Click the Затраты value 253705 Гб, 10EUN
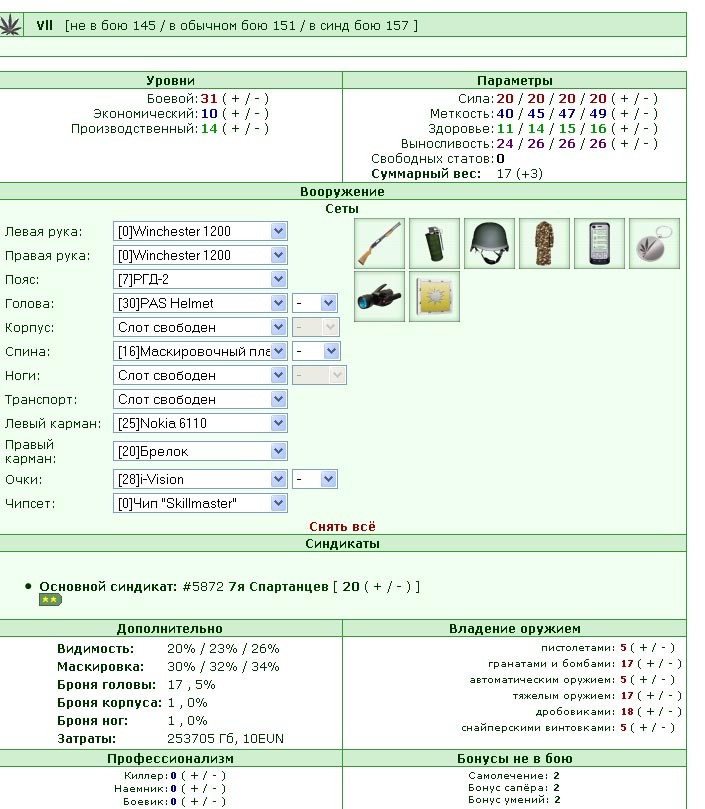The width and height of the screenshot is (705, 809). pyautogui.click(x=226, y=739)
